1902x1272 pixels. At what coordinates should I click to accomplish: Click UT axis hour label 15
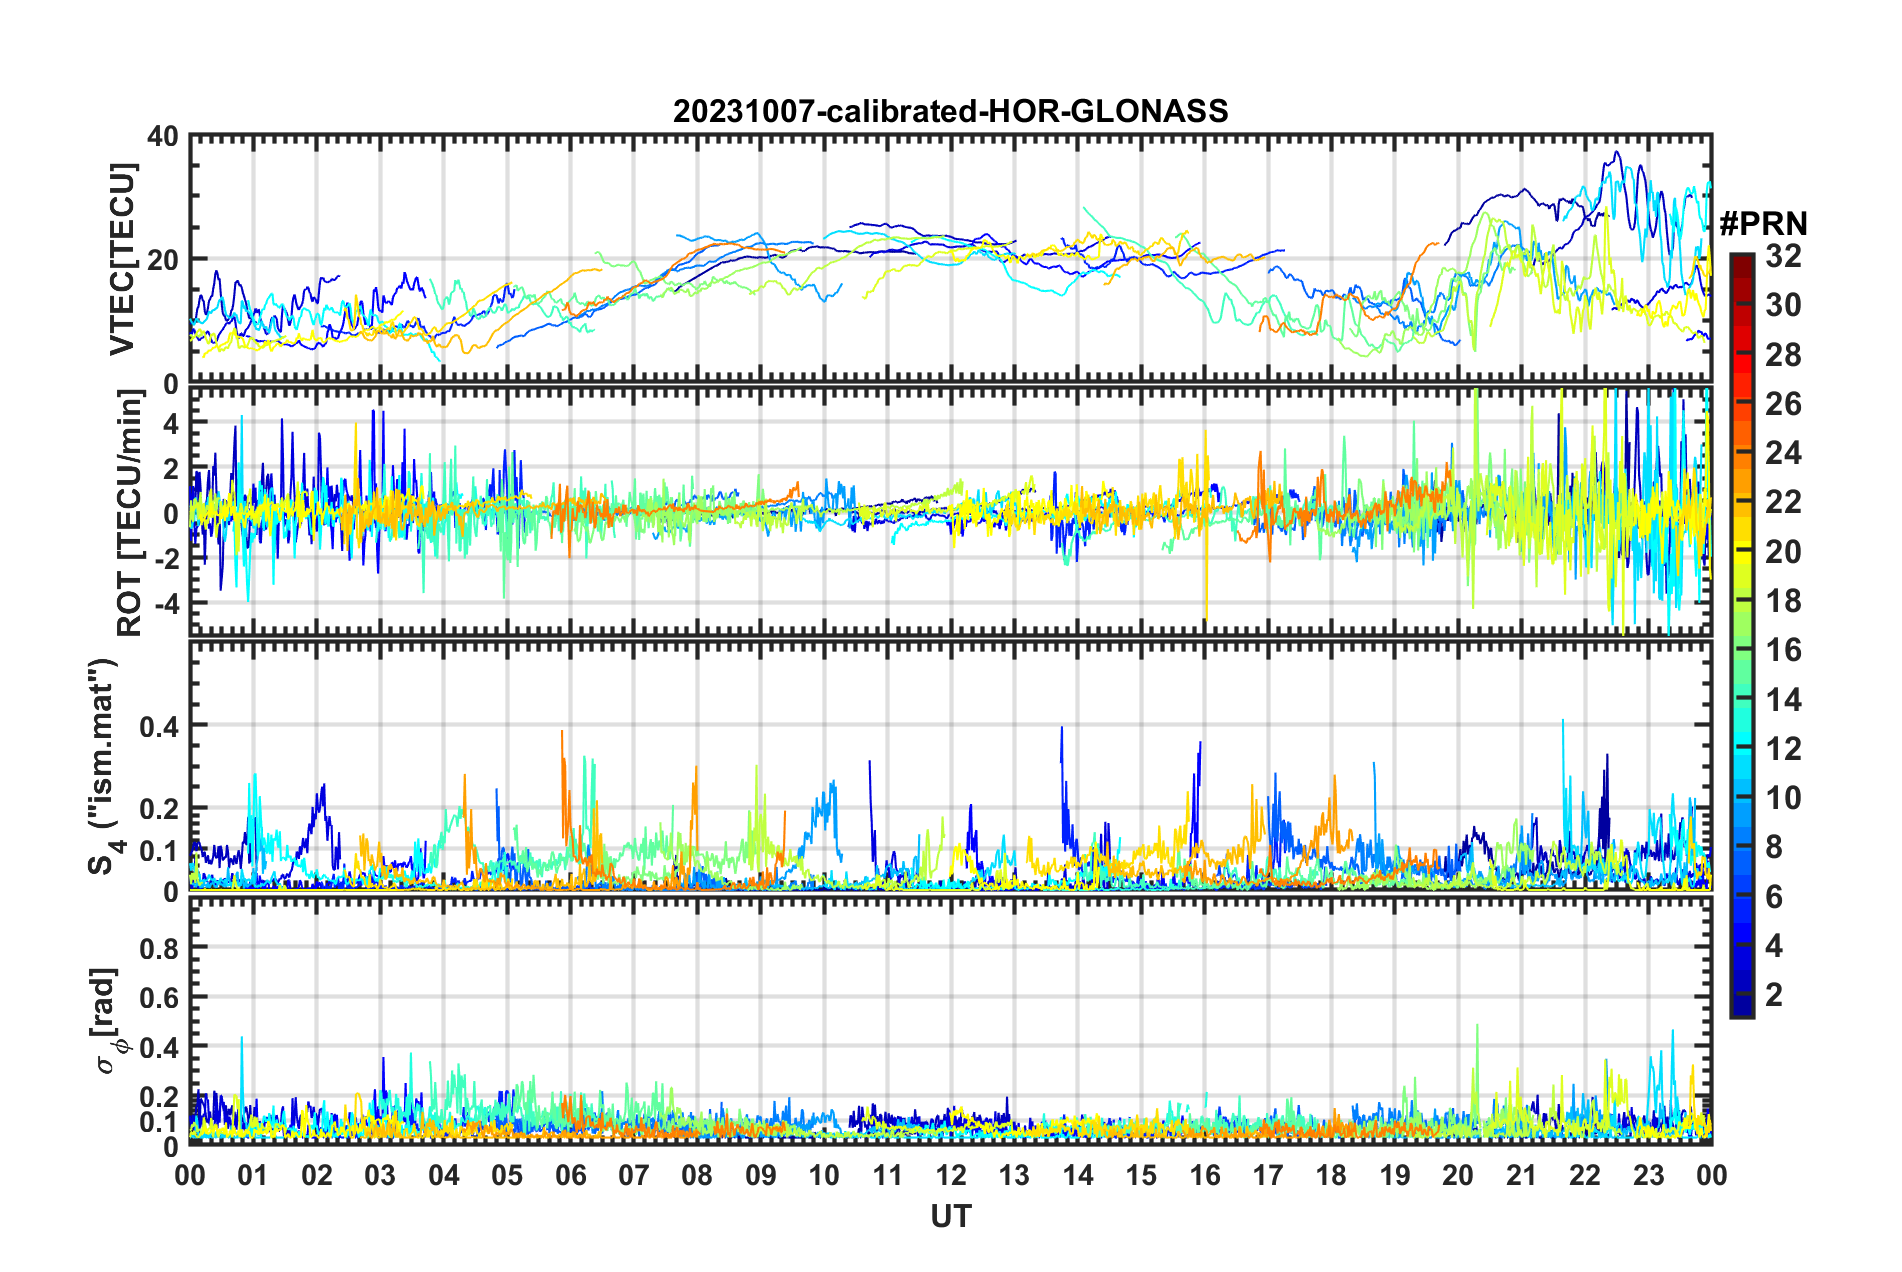pos(1141,1175)
